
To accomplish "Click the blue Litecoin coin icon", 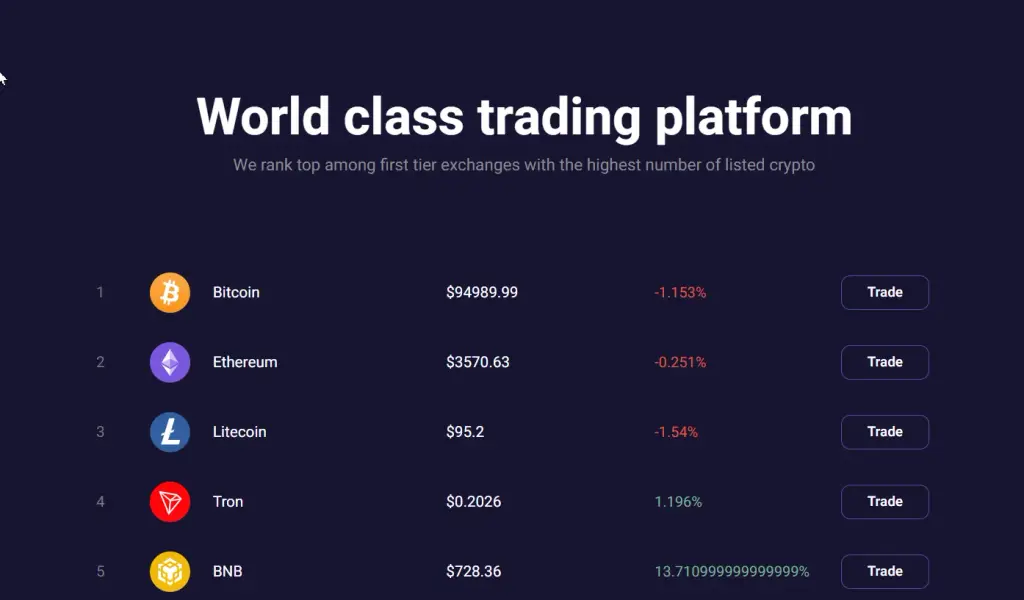I will 170,432.
